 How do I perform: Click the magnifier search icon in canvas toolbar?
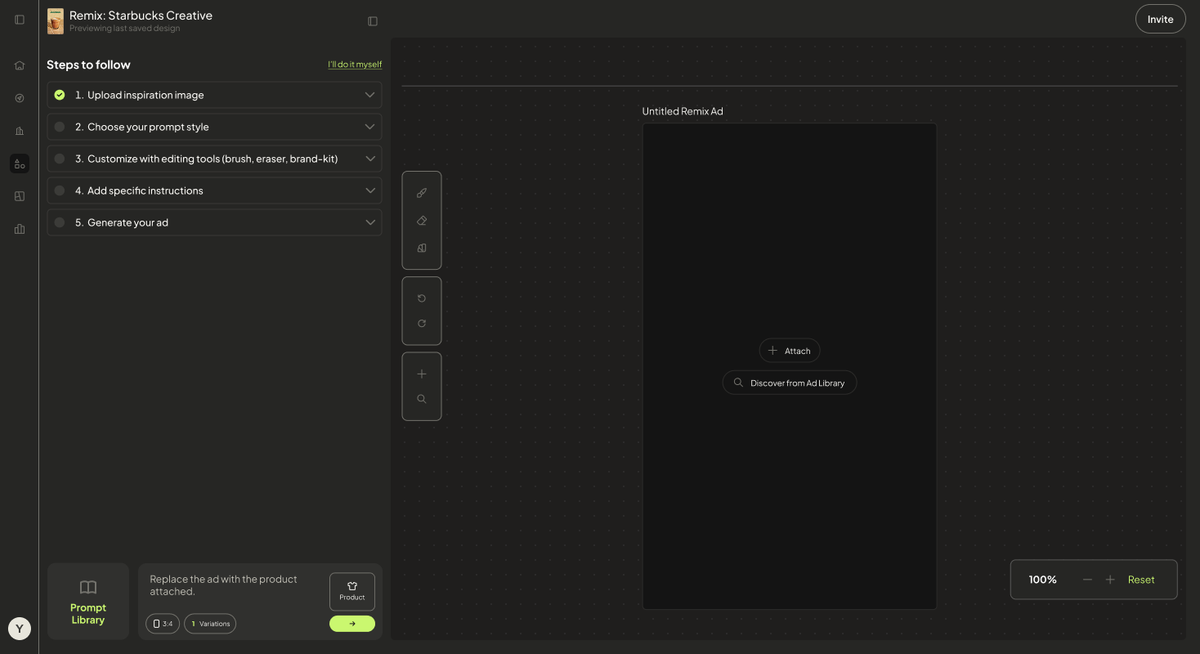tap(421, 399)
